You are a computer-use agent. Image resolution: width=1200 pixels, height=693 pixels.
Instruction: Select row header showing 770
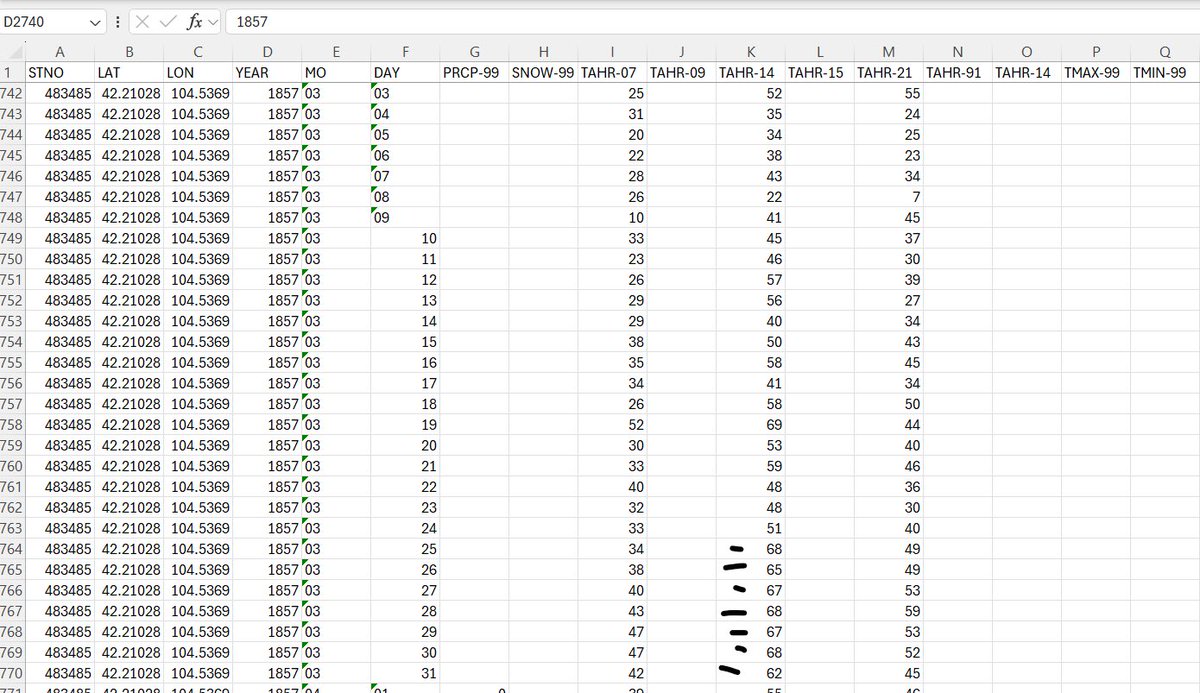coord(12,673)
